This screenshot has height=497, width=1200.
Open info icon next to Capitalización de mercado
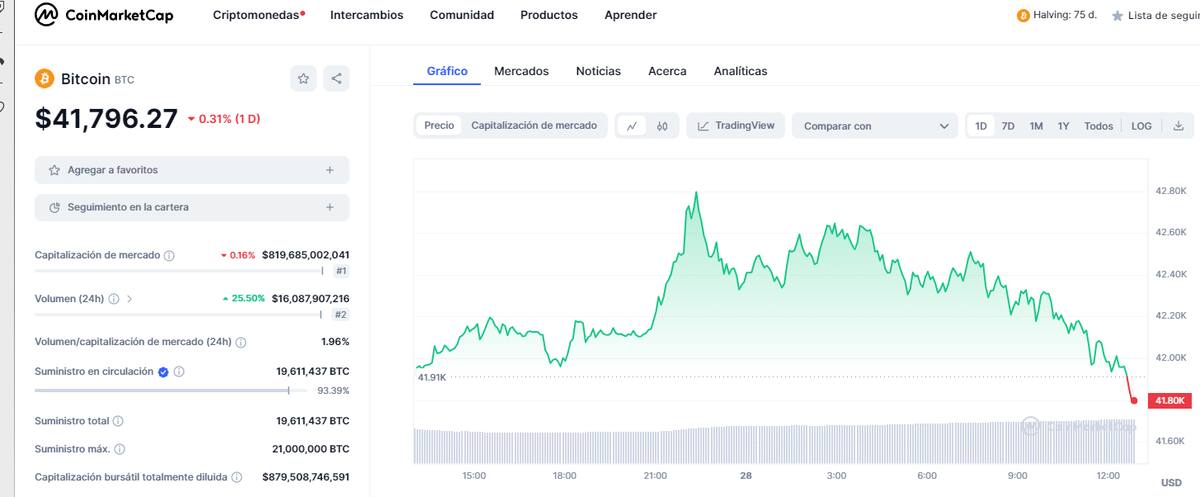coord(169,255)
